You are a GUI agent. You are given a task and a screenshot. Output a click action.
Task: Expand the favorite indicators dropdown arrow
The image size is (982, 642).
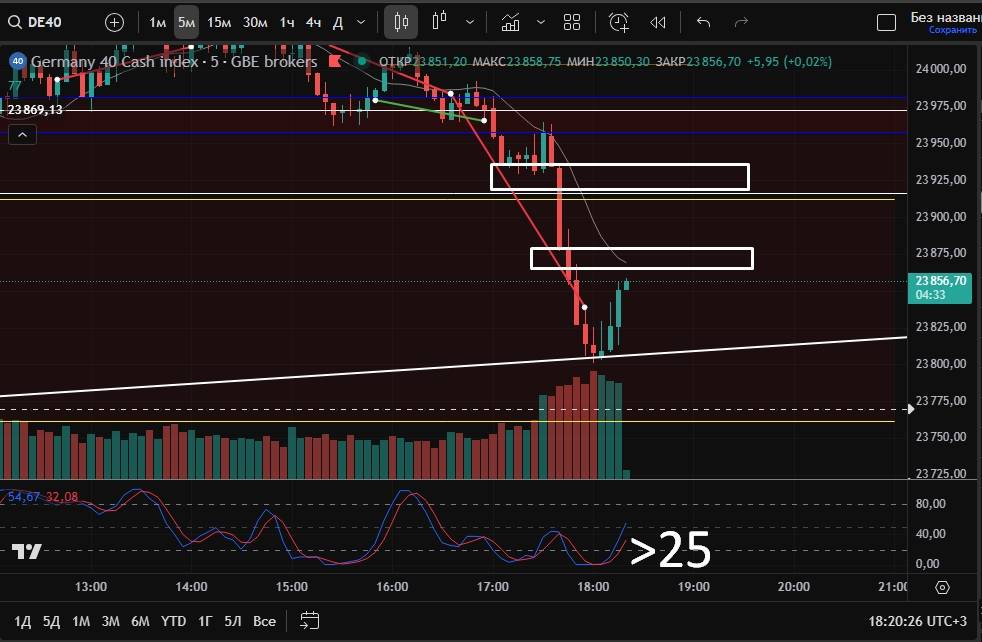(541, 22)
